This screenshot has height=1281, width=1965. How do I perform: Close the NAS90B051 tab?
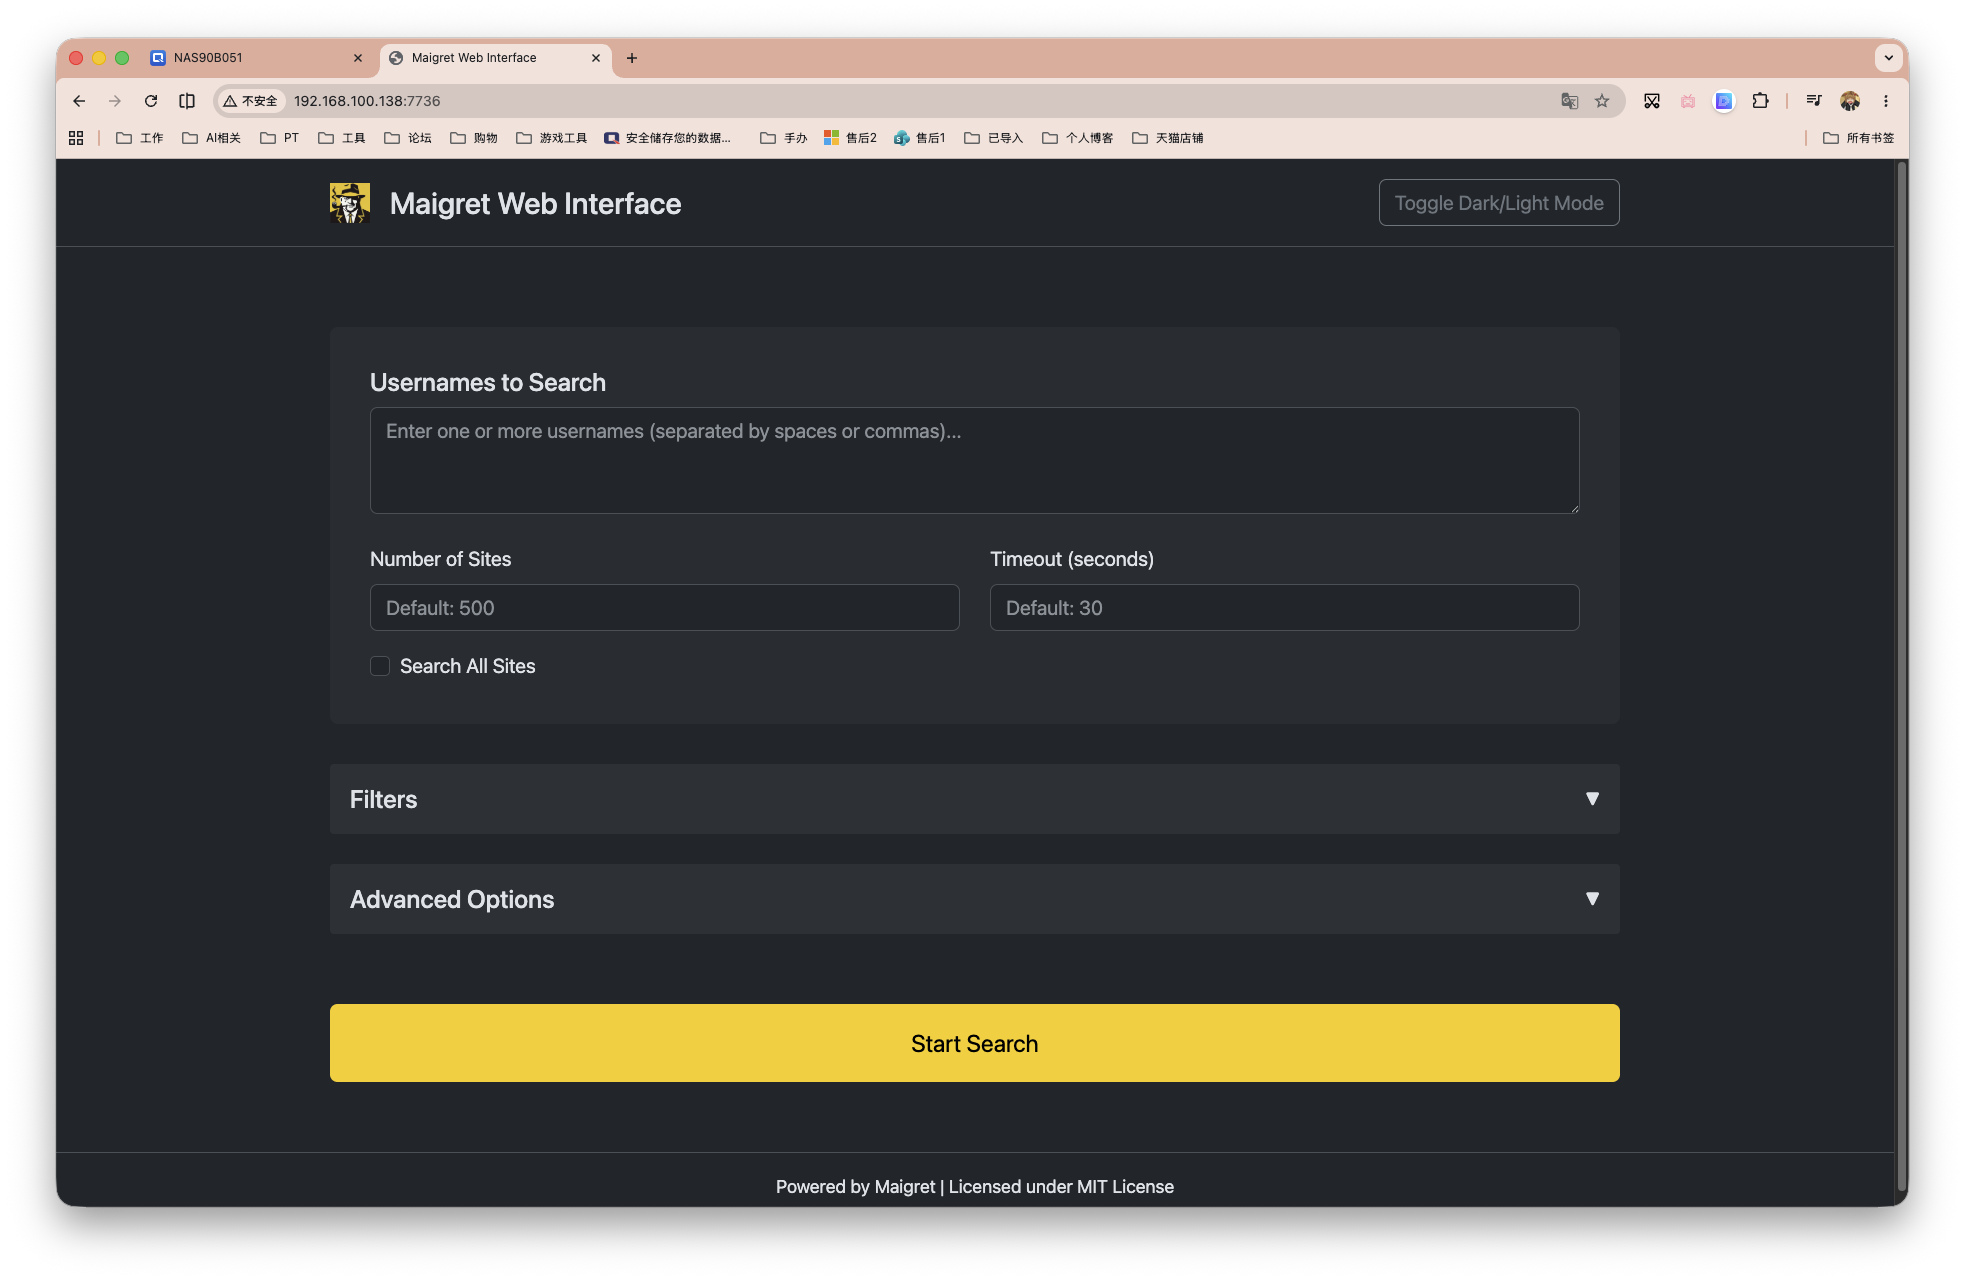(x=358, y=58)
